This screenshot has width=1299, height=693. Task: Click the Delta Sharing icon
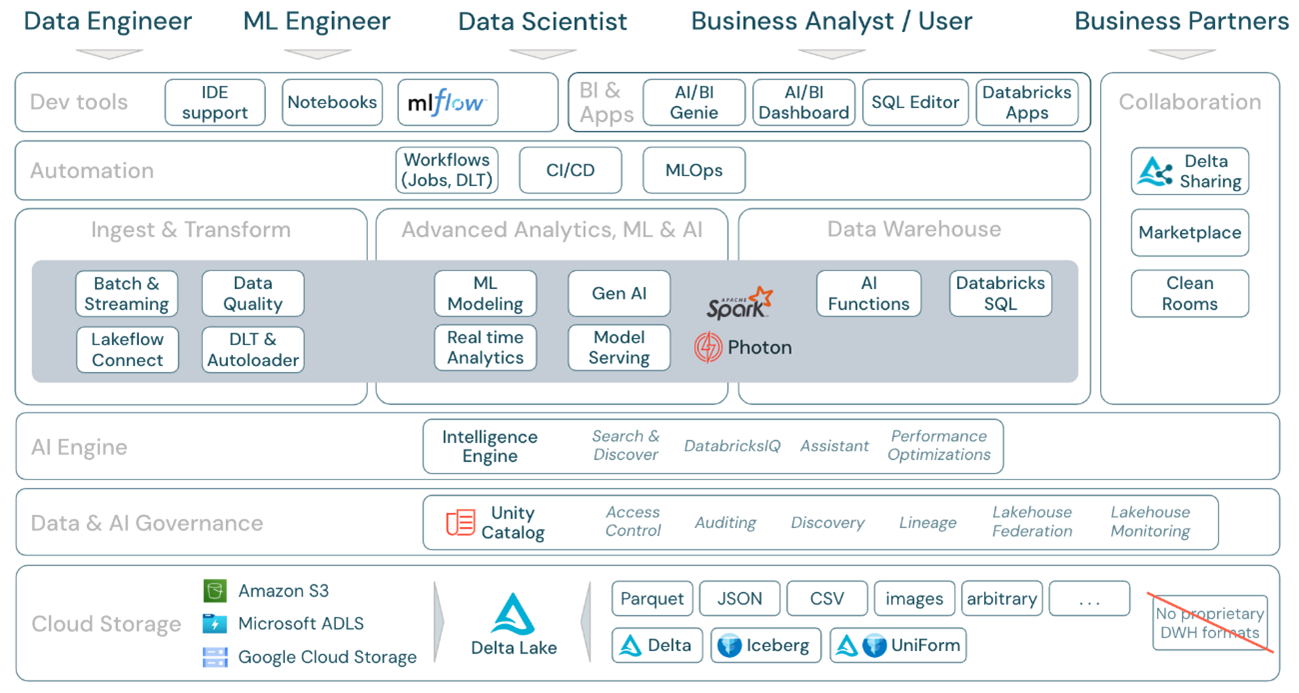(x=1155, y=172)
